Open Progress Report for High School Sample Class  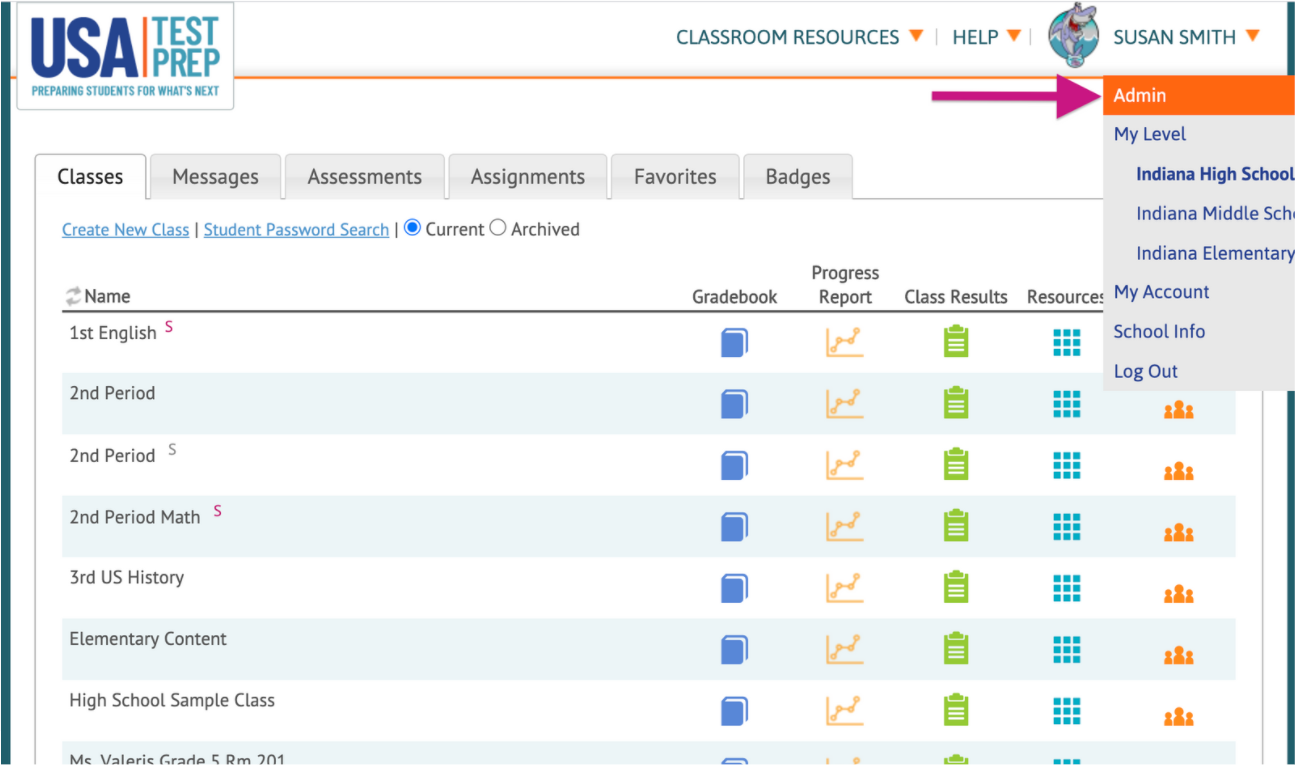click(844, 711)
